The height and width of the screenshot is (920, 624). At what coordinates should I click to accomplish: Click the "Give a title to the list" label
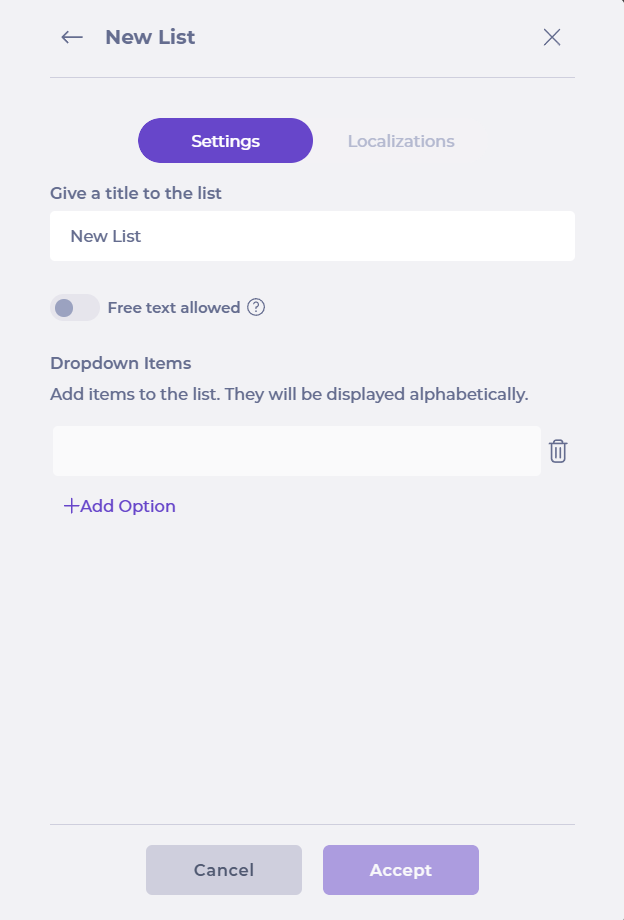pyautogui.click(x=136, y=193)
